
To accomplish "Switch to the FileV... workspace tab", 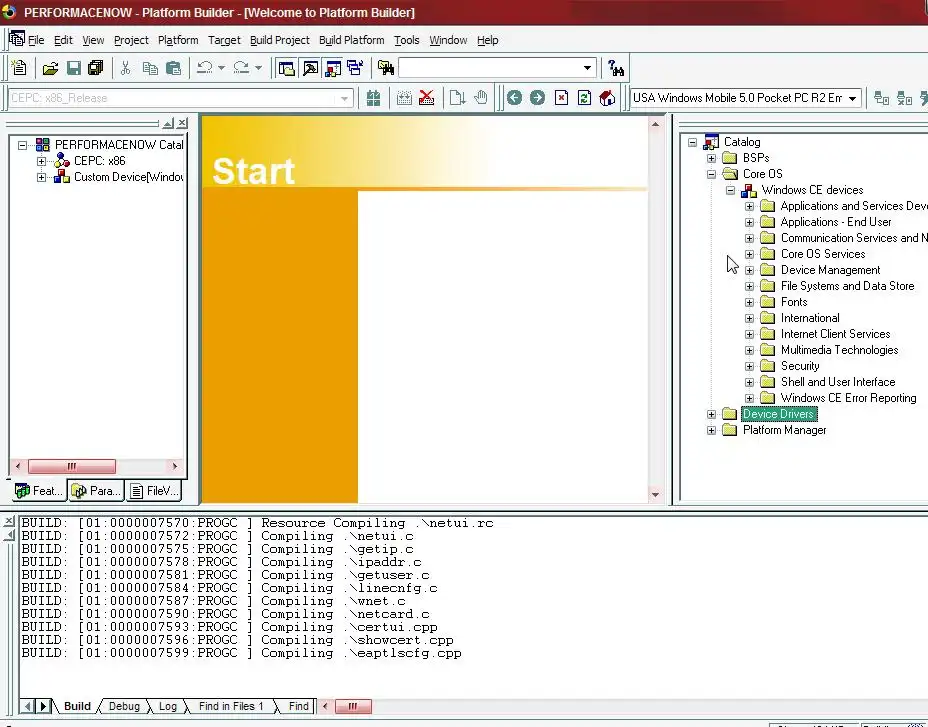I will (x=154, y=491).
